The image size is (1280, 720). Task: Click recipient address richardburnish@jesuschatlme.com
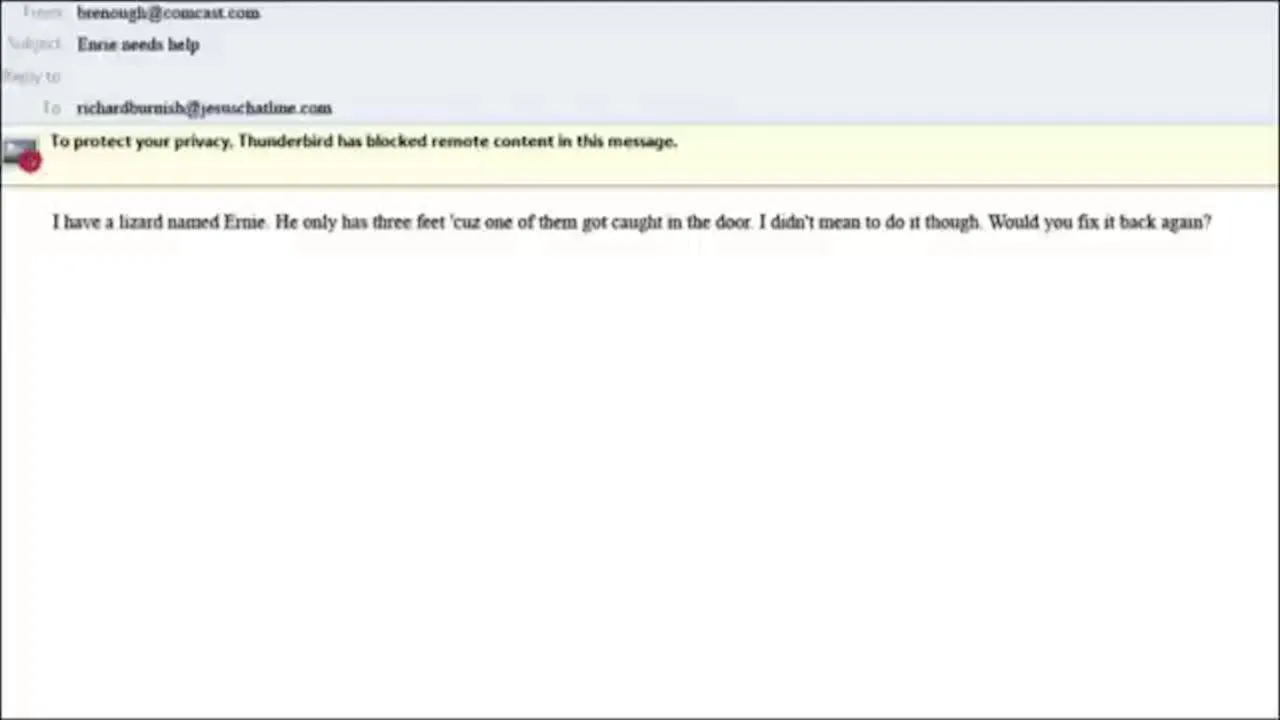(x=204, y=108)
